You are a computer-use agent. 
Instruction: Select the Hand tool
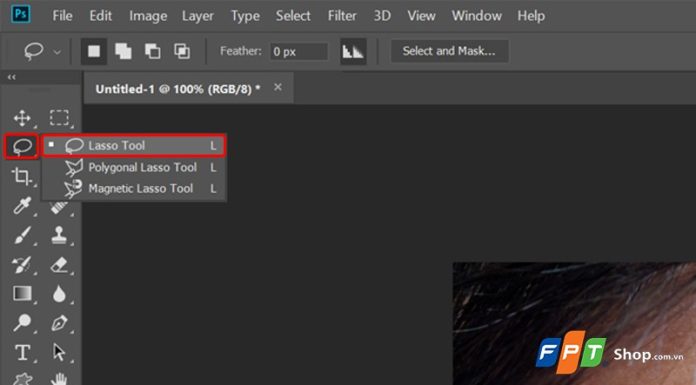click(59, 378)
